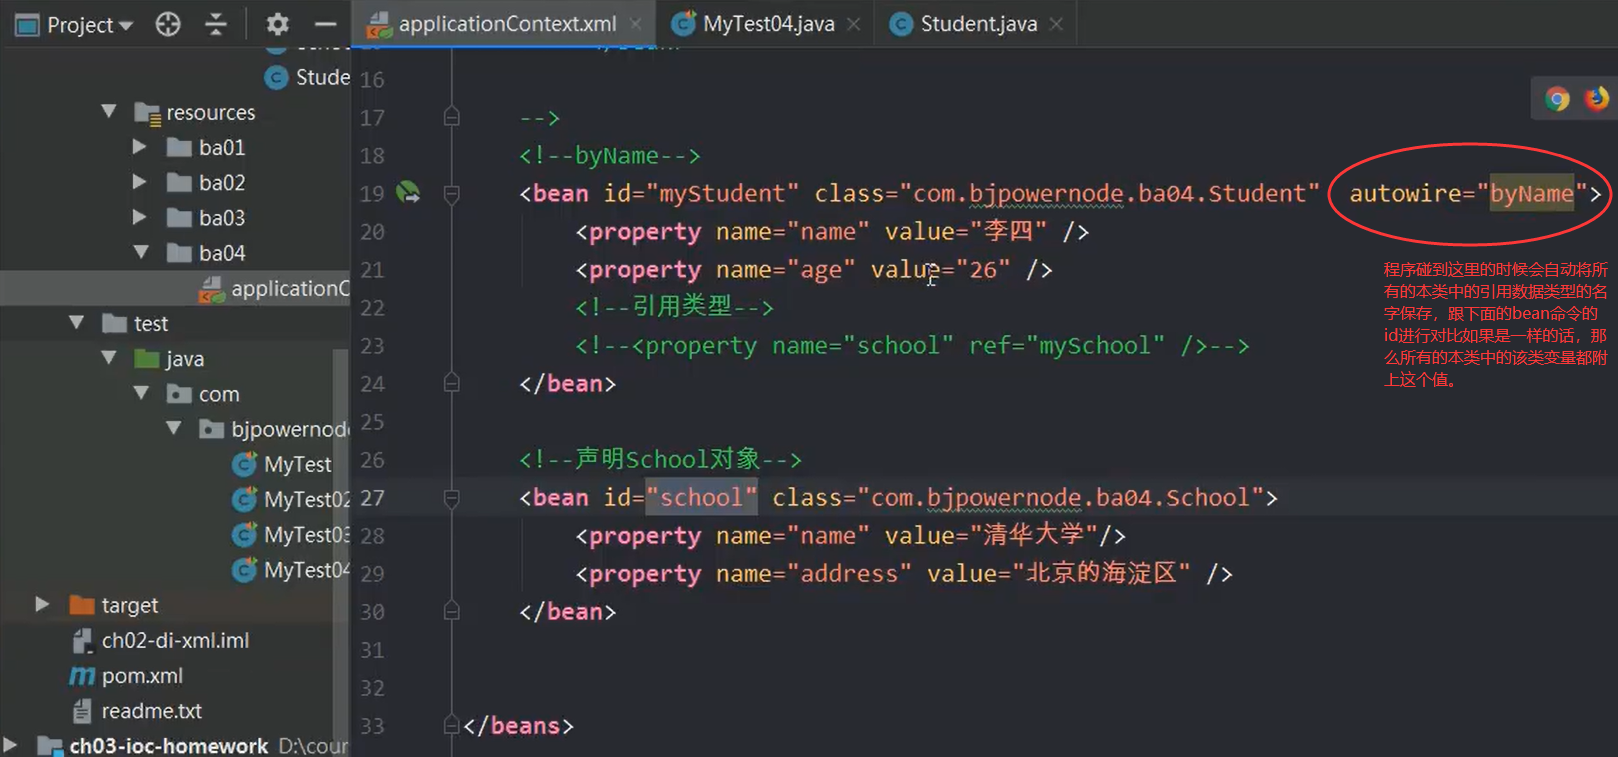Click the MyTest04 class icon
The height and width of the screenshot is (757, 1618).
(x=245, y=569)
